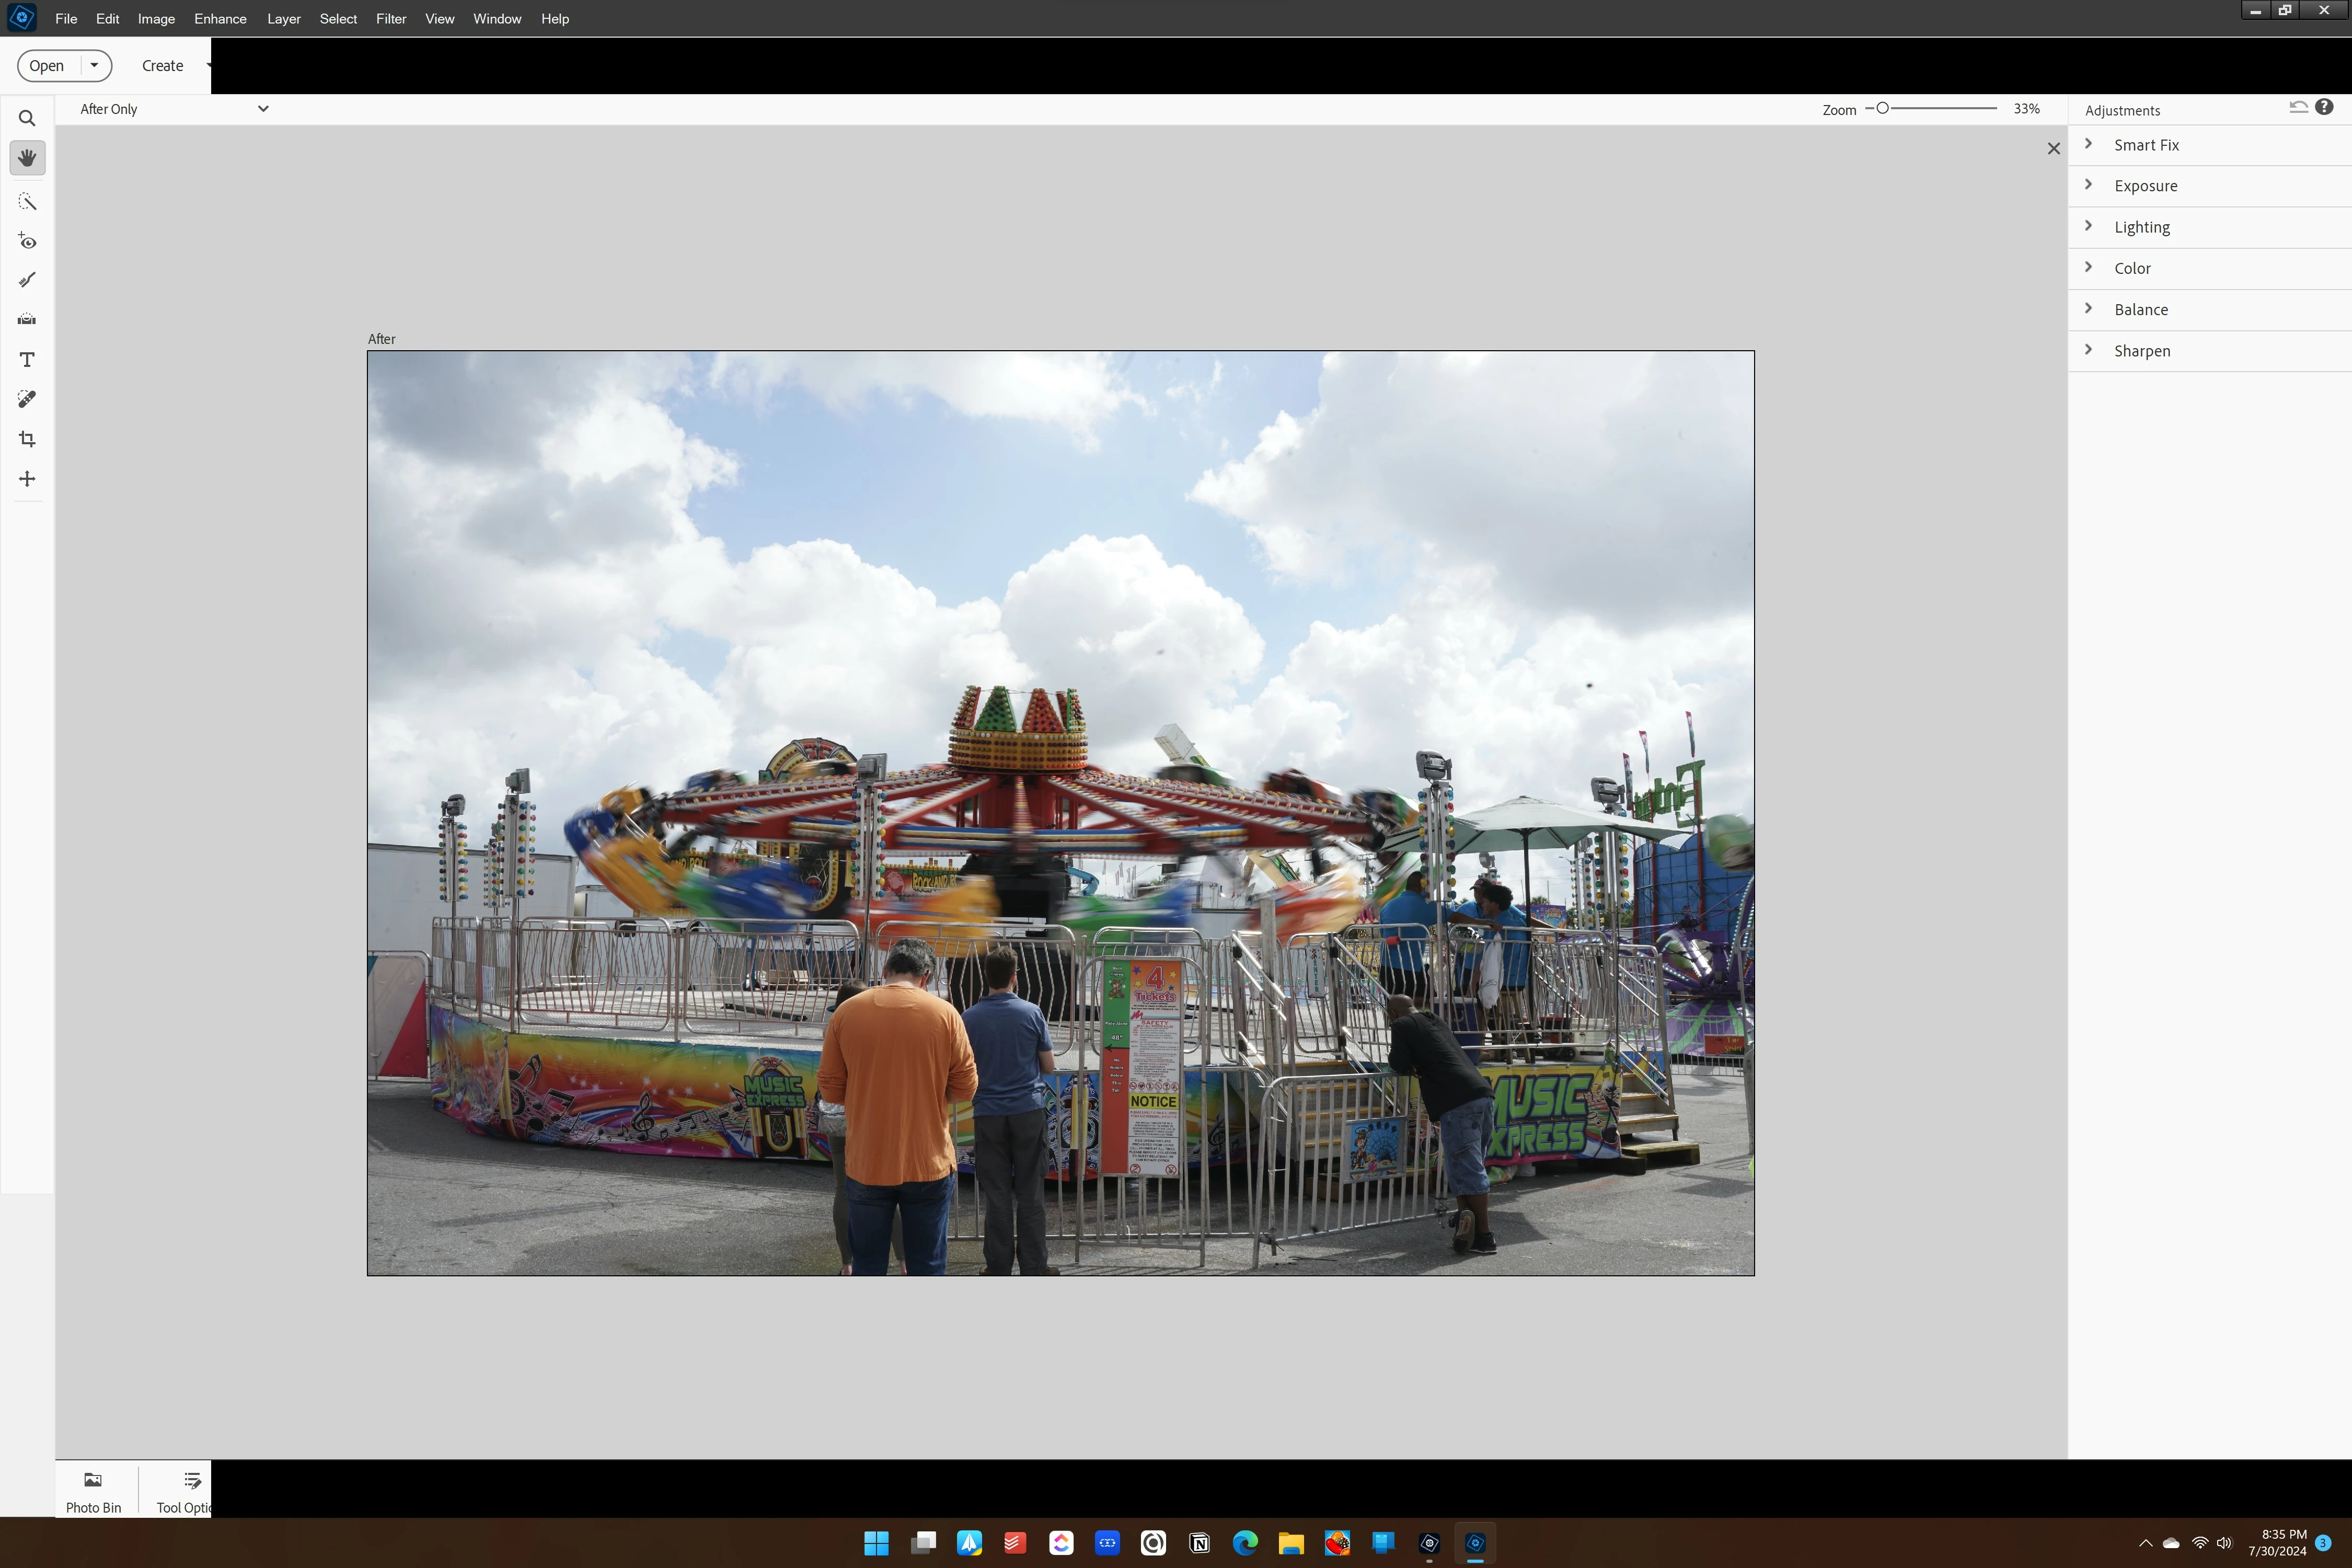The width and height of the screenshot is (2352, 1568).
Task: Select the Move tool
Action: coord(27,479)
